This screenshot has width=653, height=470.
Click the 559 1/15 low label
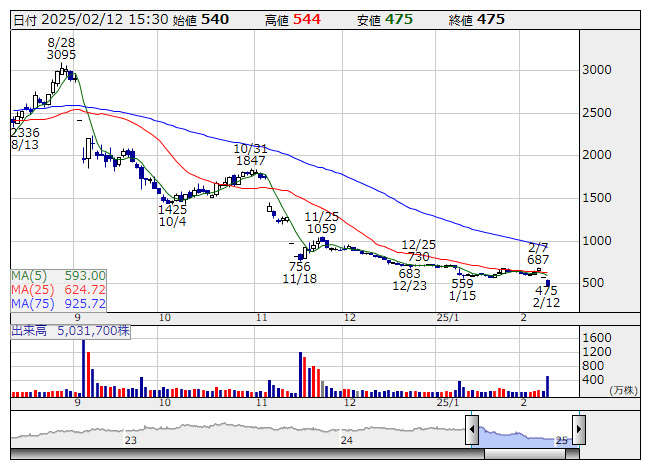click(462, 289)
